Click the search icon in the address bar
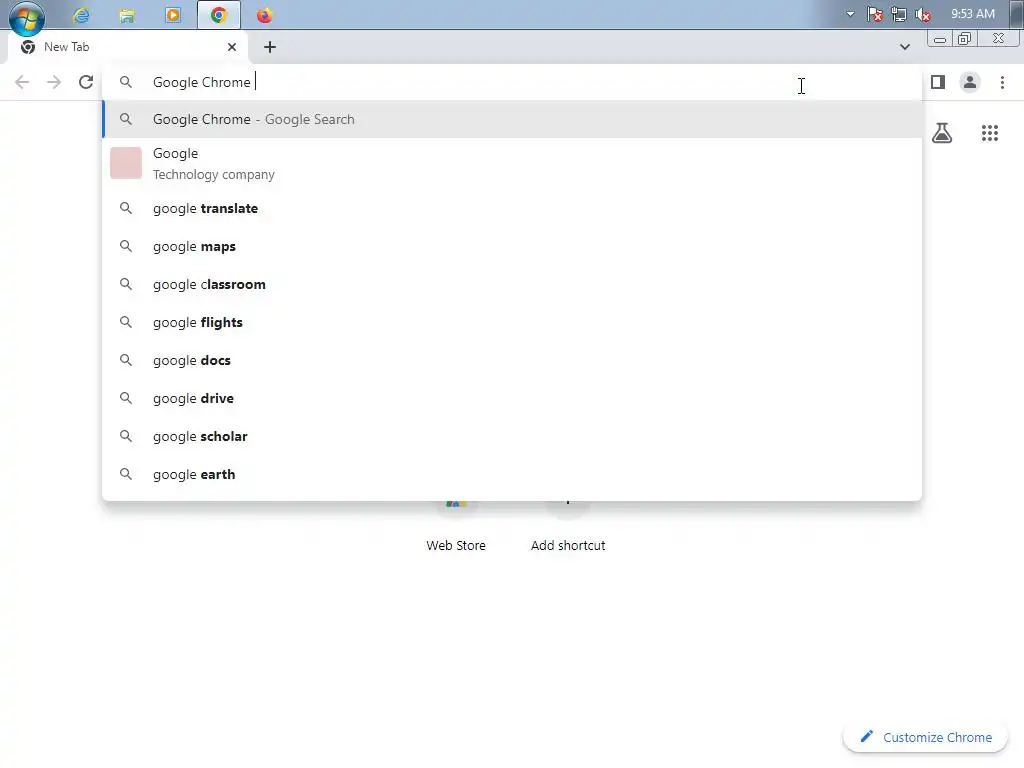The height and width of the screenshot is (768, 1024). [x=126, y=82]
